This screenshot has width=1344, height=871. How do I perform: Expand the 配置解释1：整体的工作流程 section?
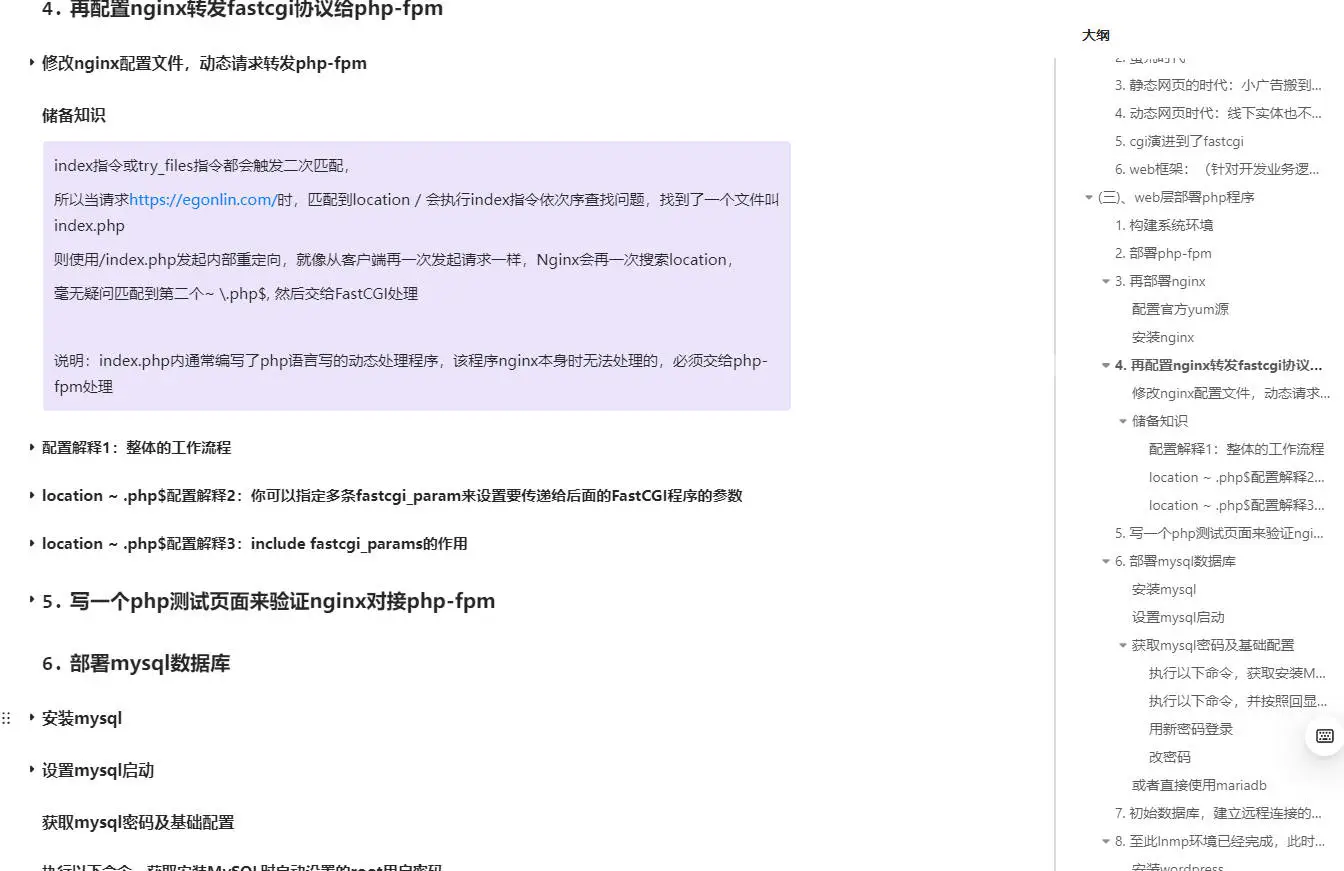point(32,447)
